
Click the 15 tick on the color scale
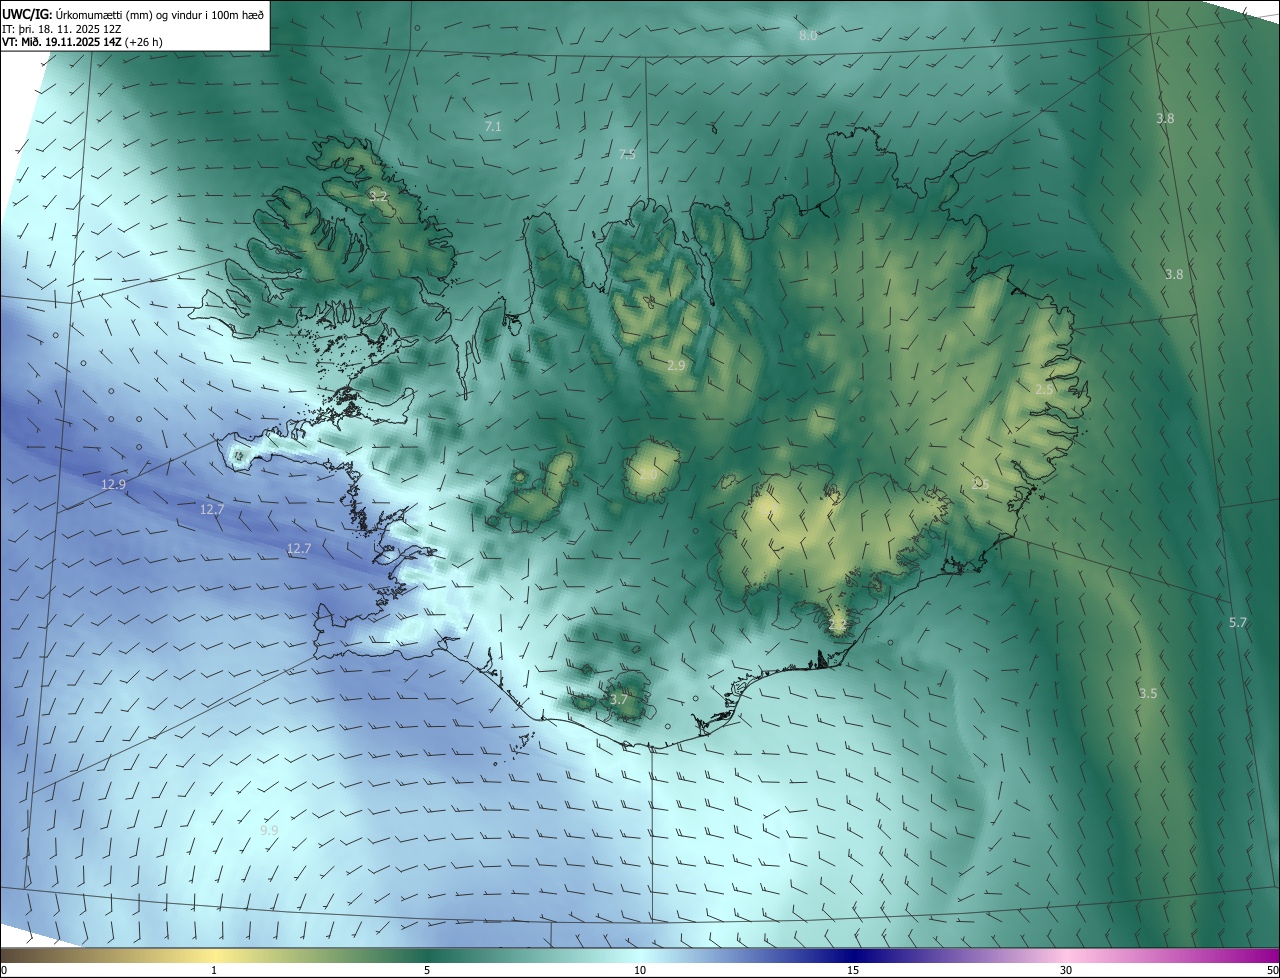[853, 970]
